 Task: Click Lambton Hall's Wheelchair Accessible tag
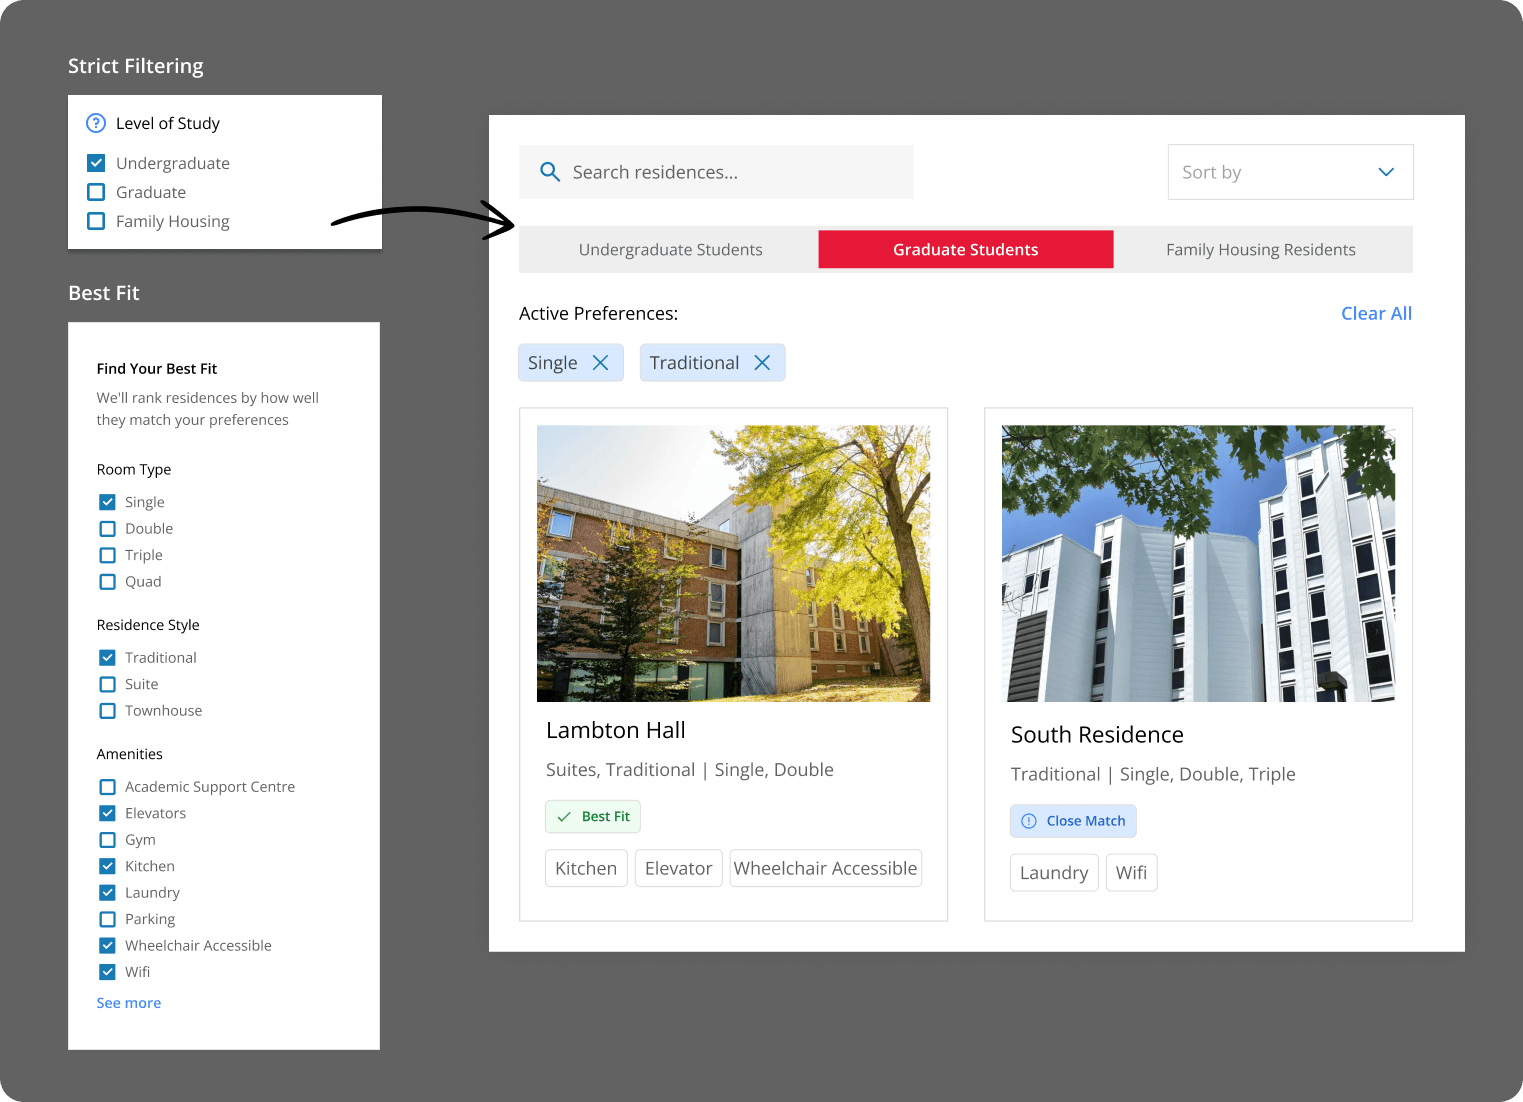click(826, 868)
